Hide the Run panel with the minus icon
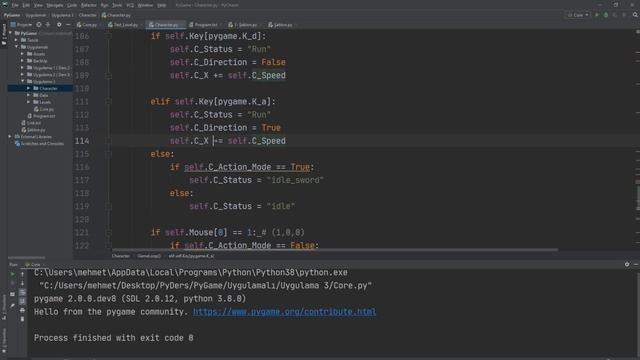 pos(636,264)
